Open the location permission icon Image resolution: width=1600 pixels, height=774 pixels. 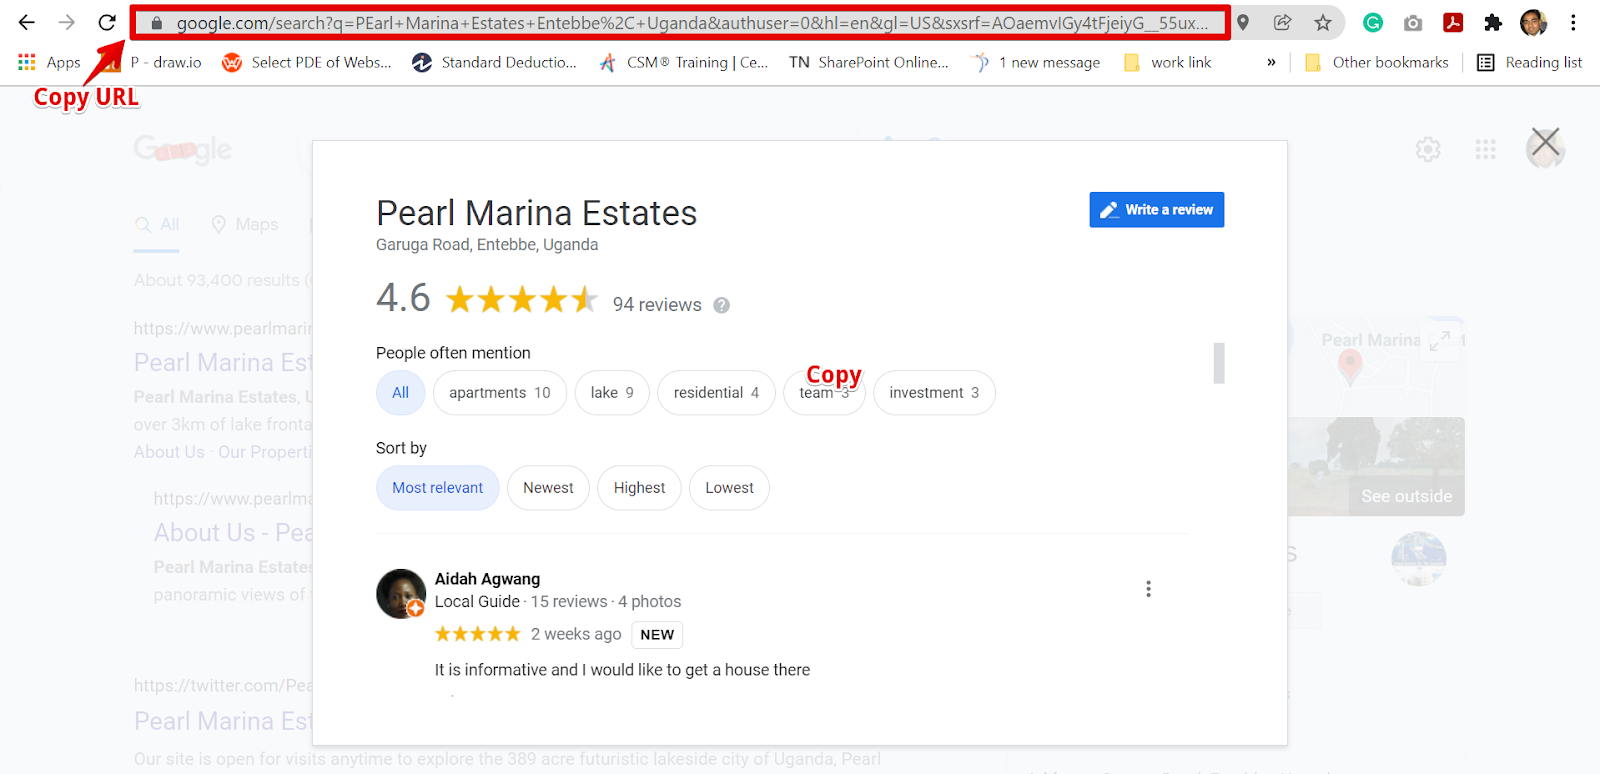point(1243,22)
